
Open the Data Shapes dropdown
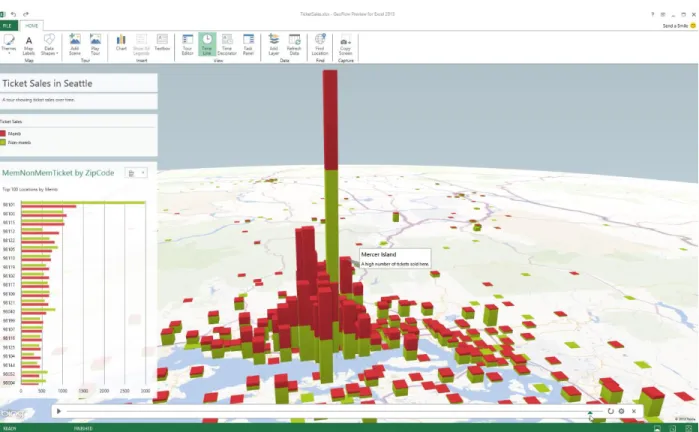pos(49,45)
